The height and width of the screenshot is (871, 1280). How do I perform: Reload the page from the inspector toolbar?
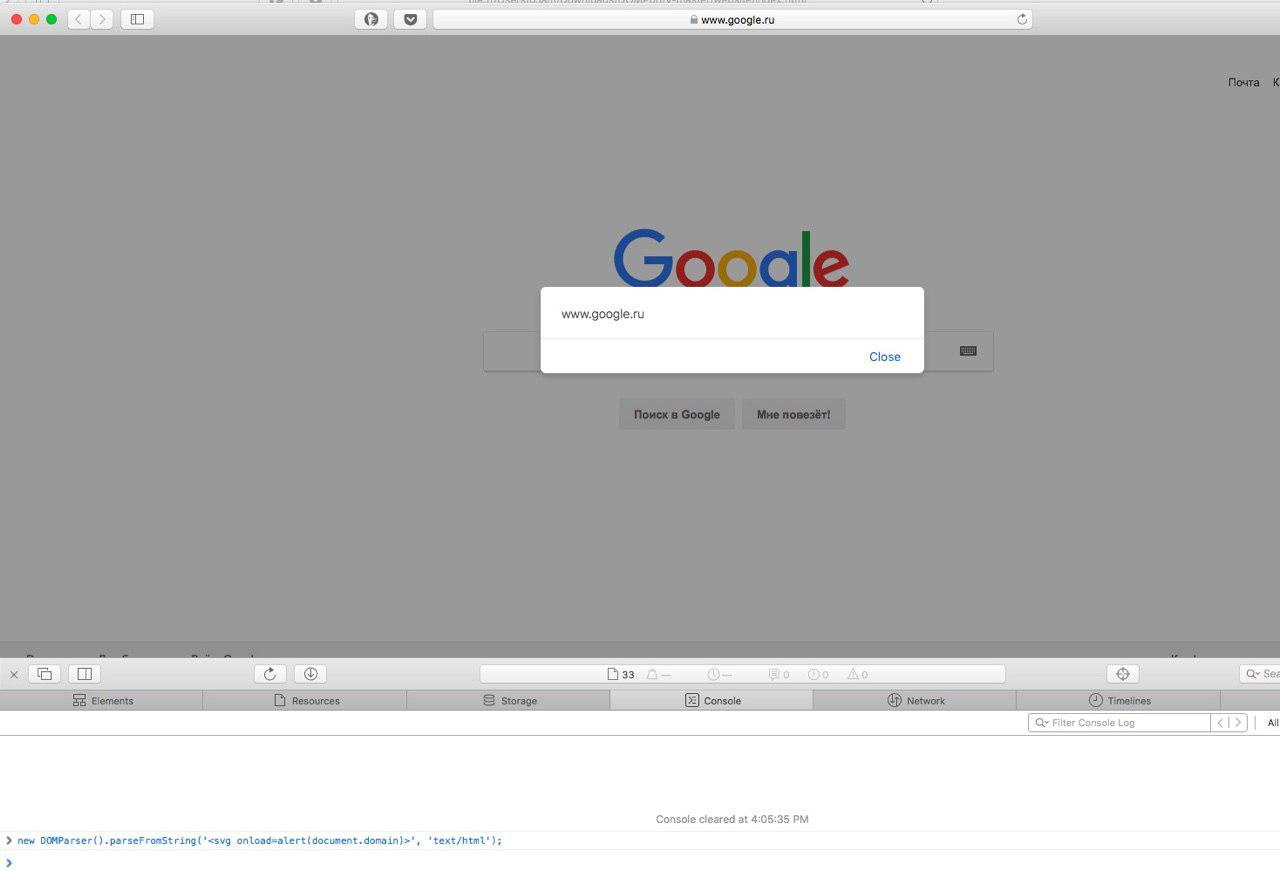click(x=270, y=674)
